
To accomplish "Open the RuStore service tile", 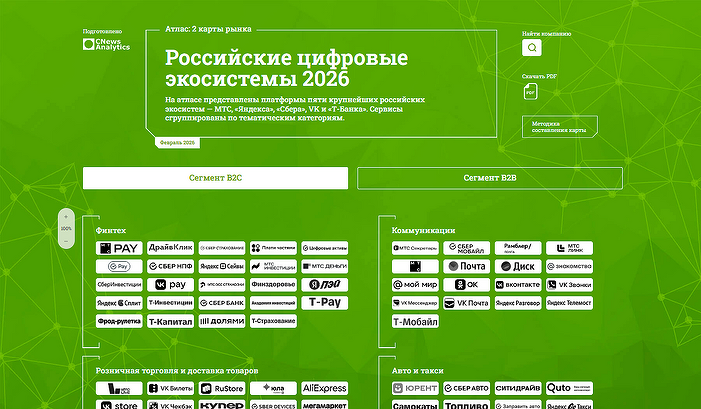I will click(x=222, y=388).
